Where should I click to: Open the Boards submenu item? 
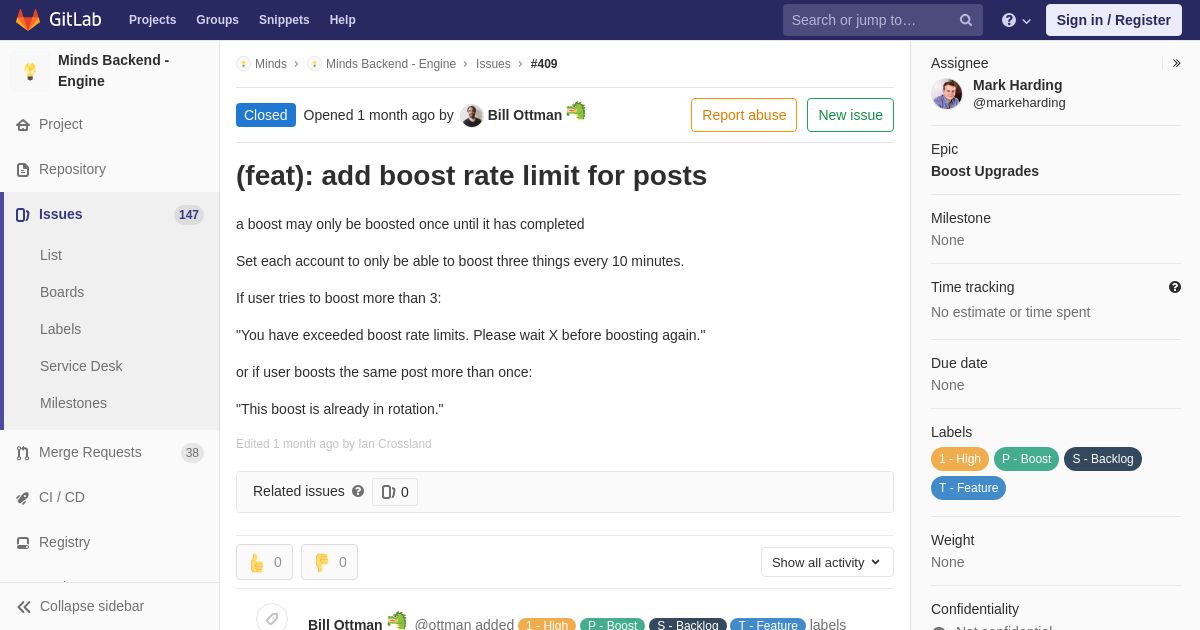tap(62, 292)
